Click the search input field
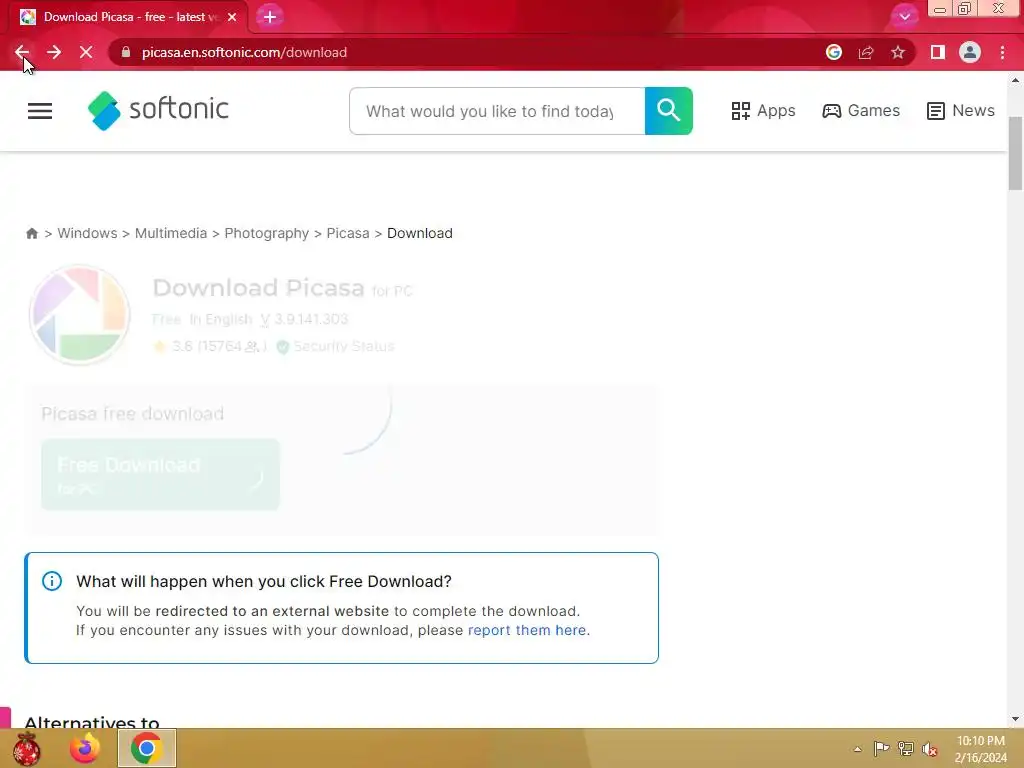The width and height of the screenshot is (1024, 768). tap(497, 111)
